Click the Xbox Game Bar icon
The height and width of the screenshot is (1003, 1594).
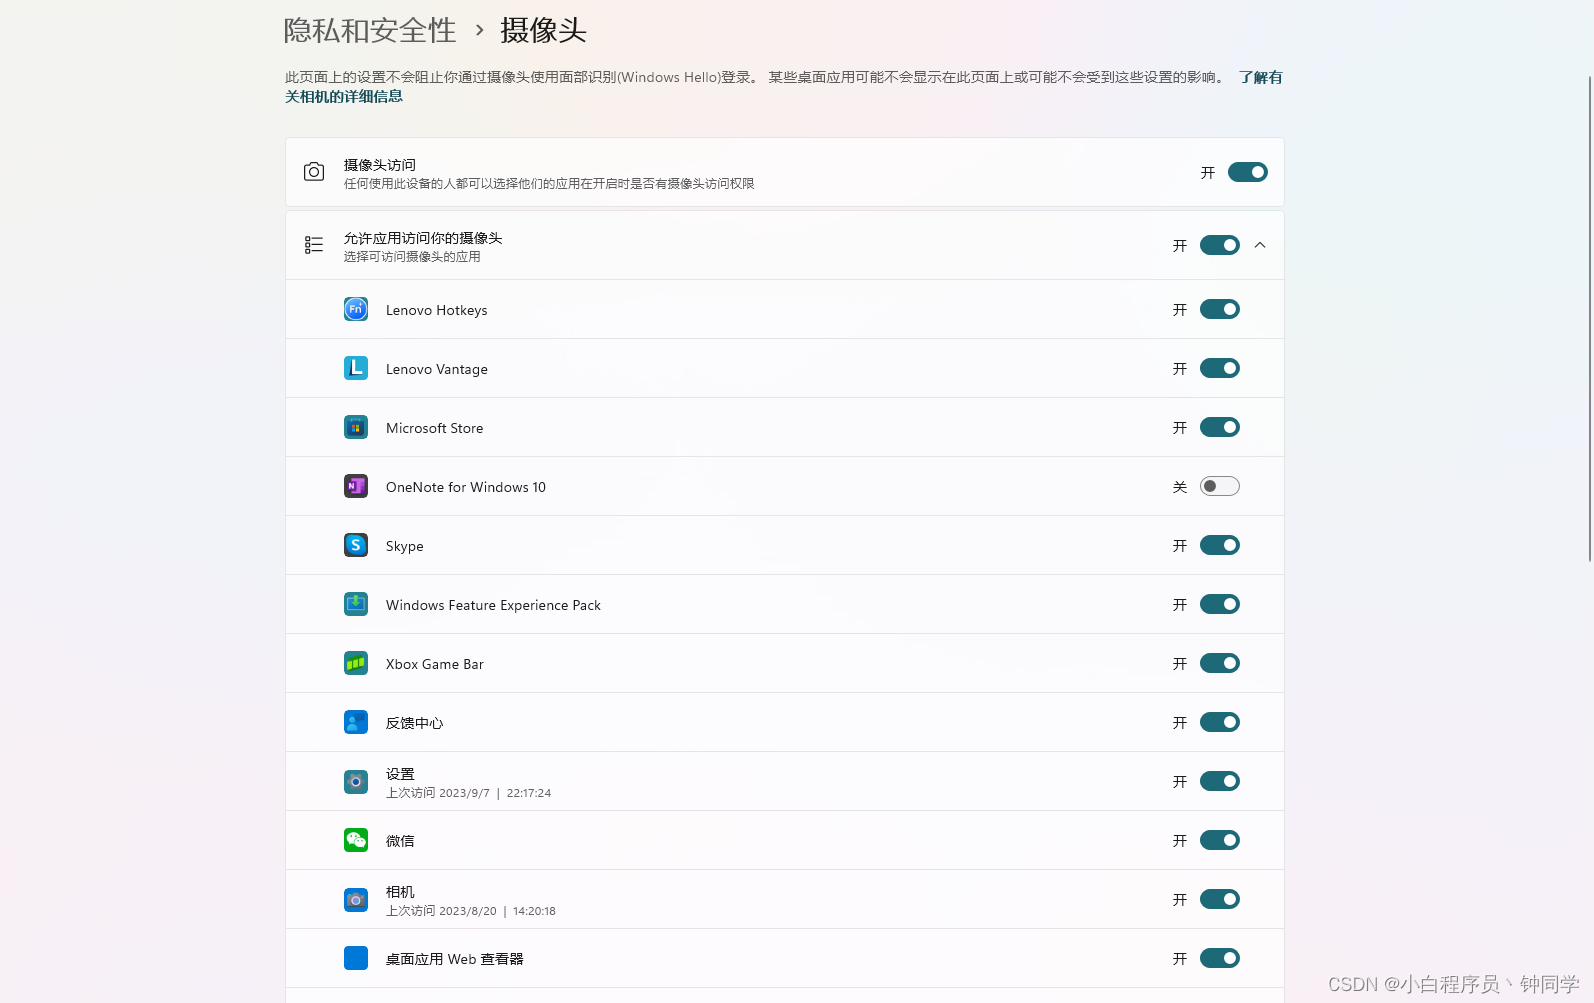(x=356, y=663)
